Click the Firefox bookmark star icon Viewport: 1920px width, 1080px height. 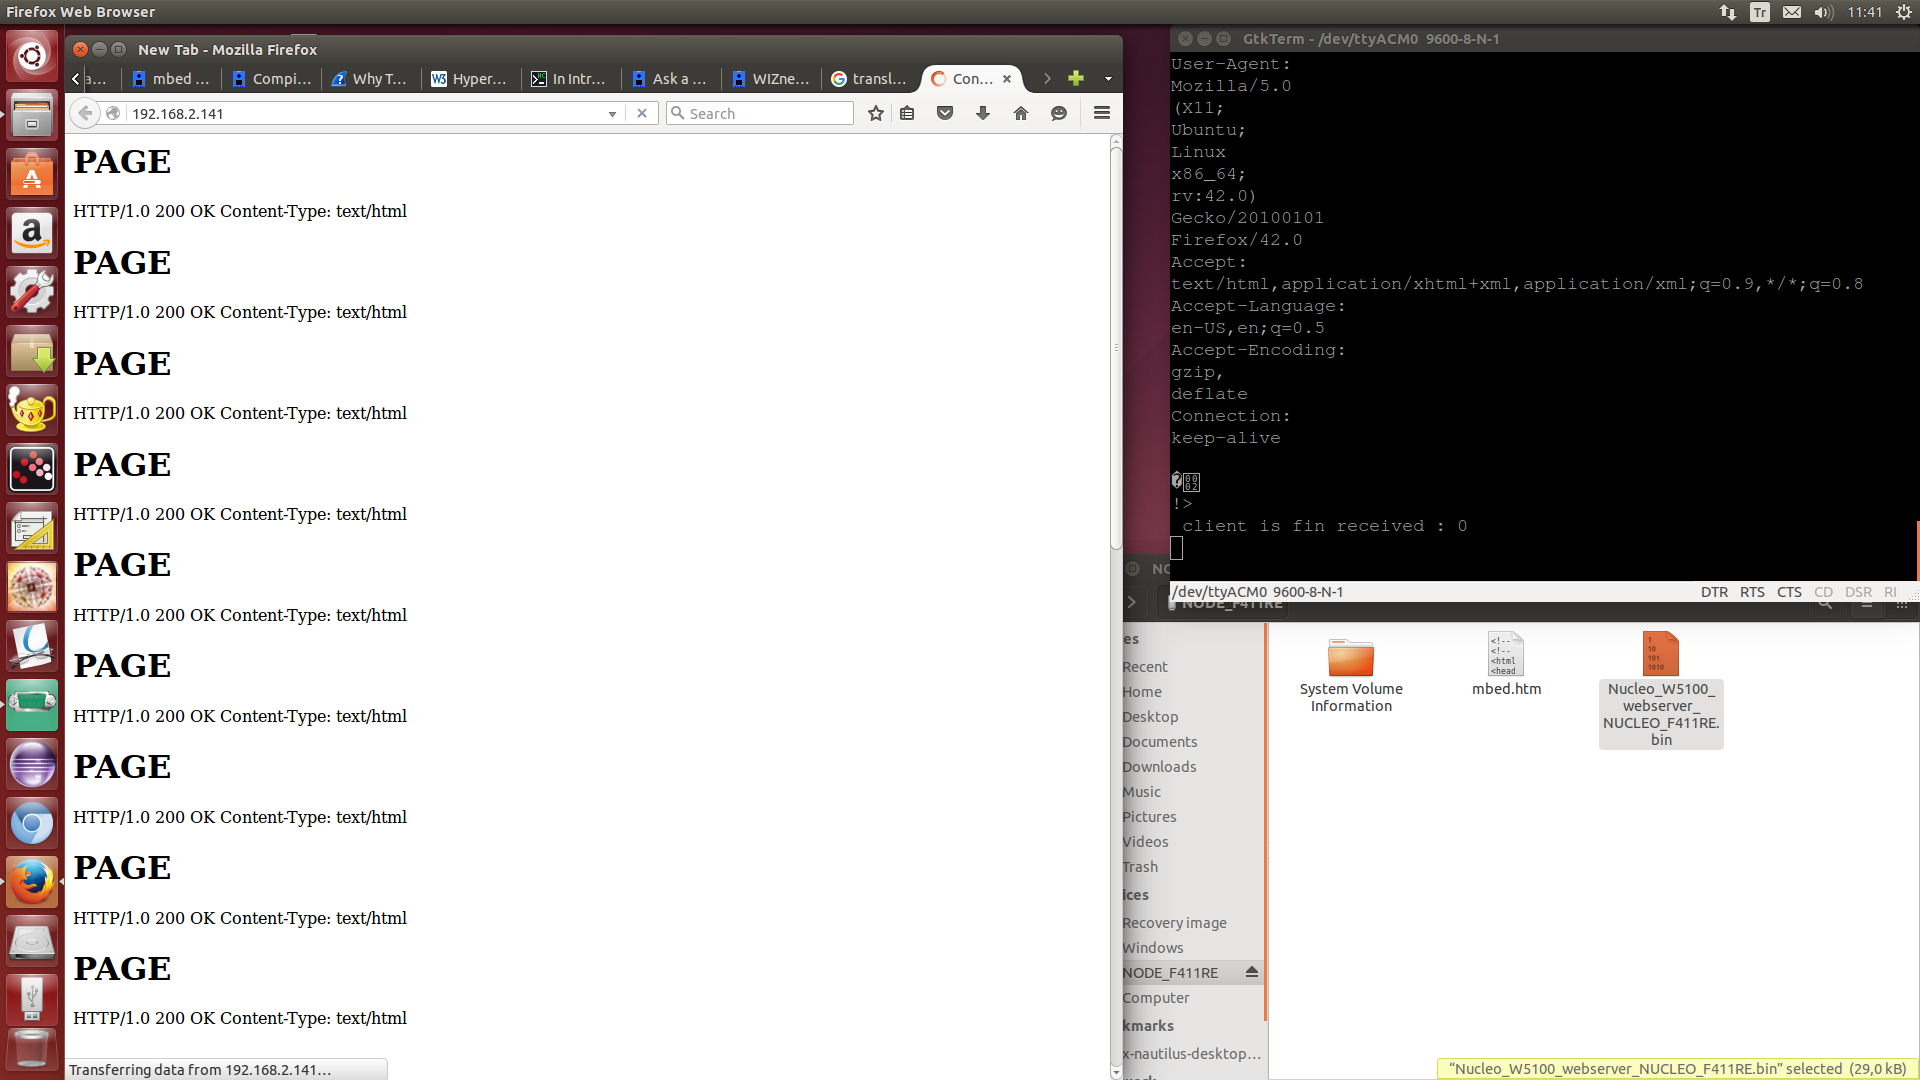(876, 113)
